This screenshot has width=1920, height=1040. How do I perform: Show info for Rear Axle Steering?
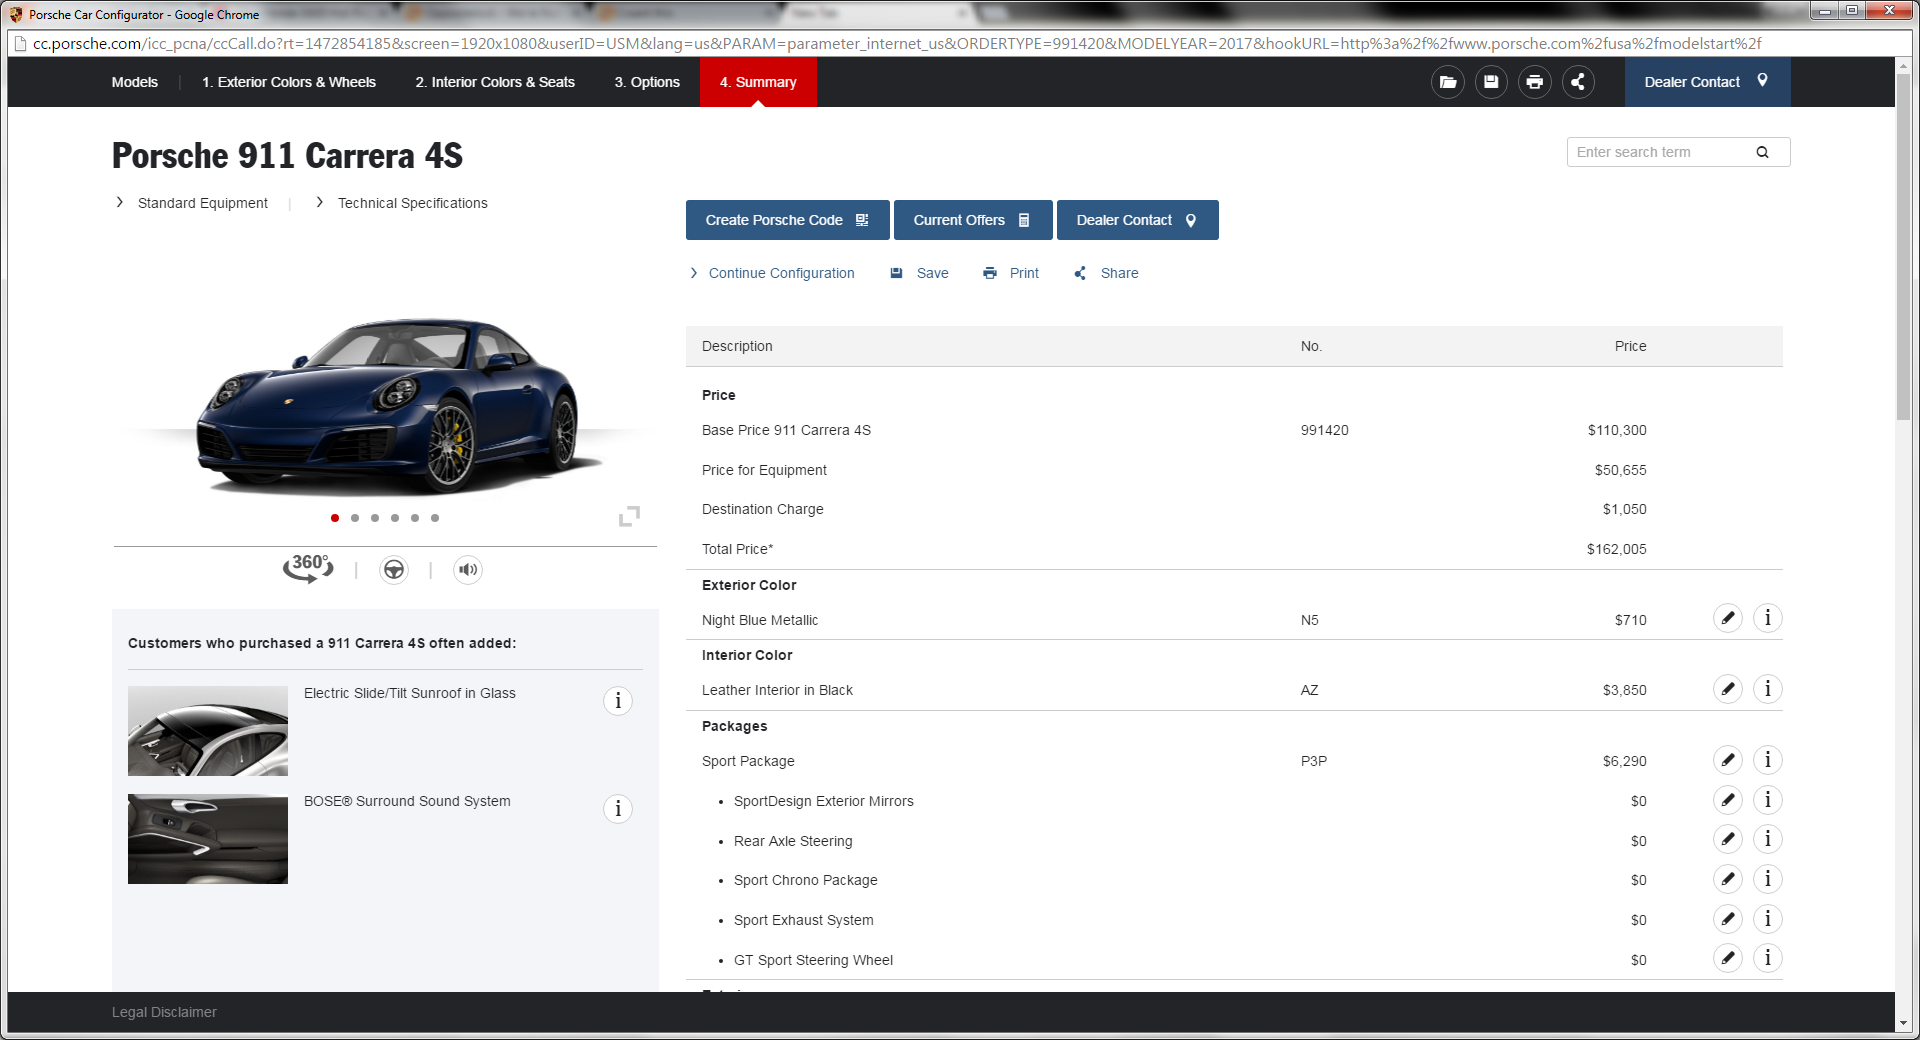point(1768,839)
